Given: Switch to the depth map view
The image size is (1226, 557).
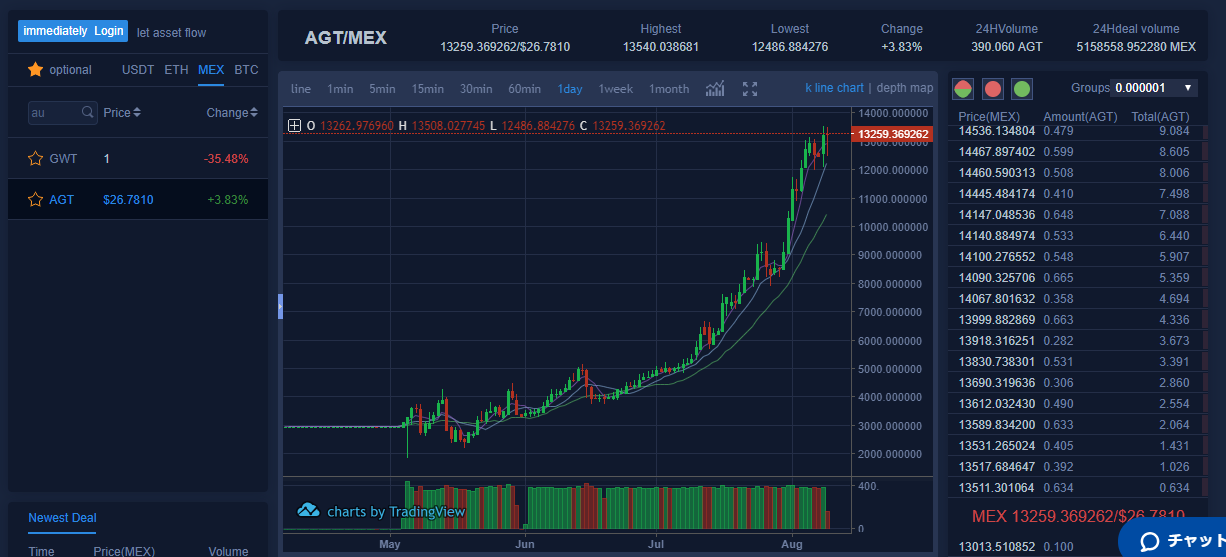Looking at the screenshot, I should coord(905,88).
